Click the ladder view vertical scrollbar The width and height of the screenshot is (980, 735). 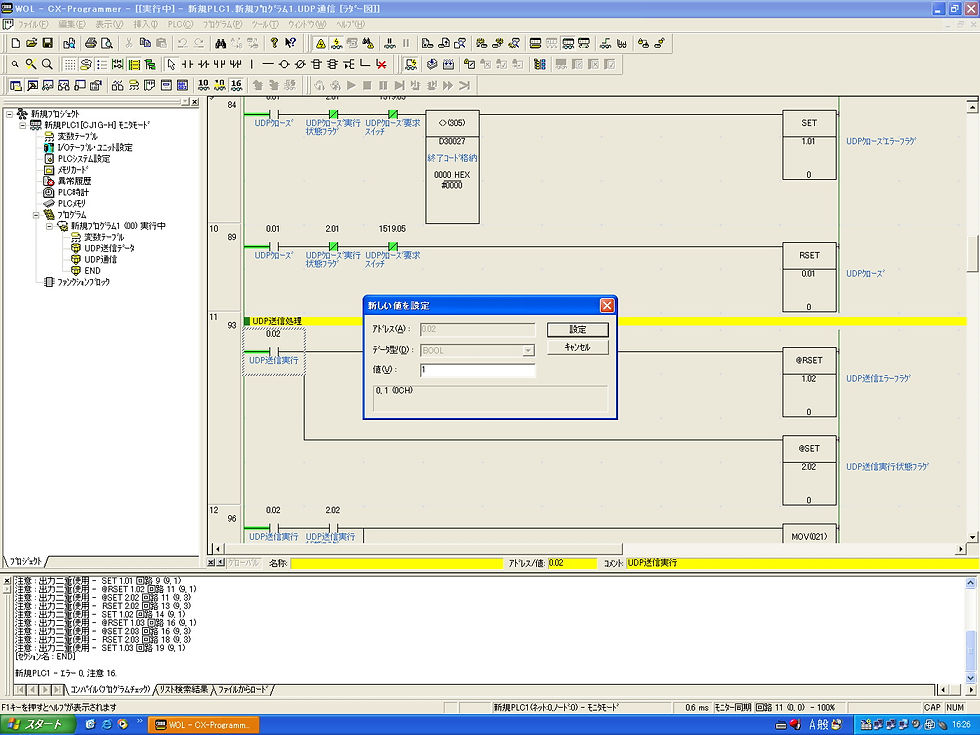pyautogui.click(x=972, y=322)
